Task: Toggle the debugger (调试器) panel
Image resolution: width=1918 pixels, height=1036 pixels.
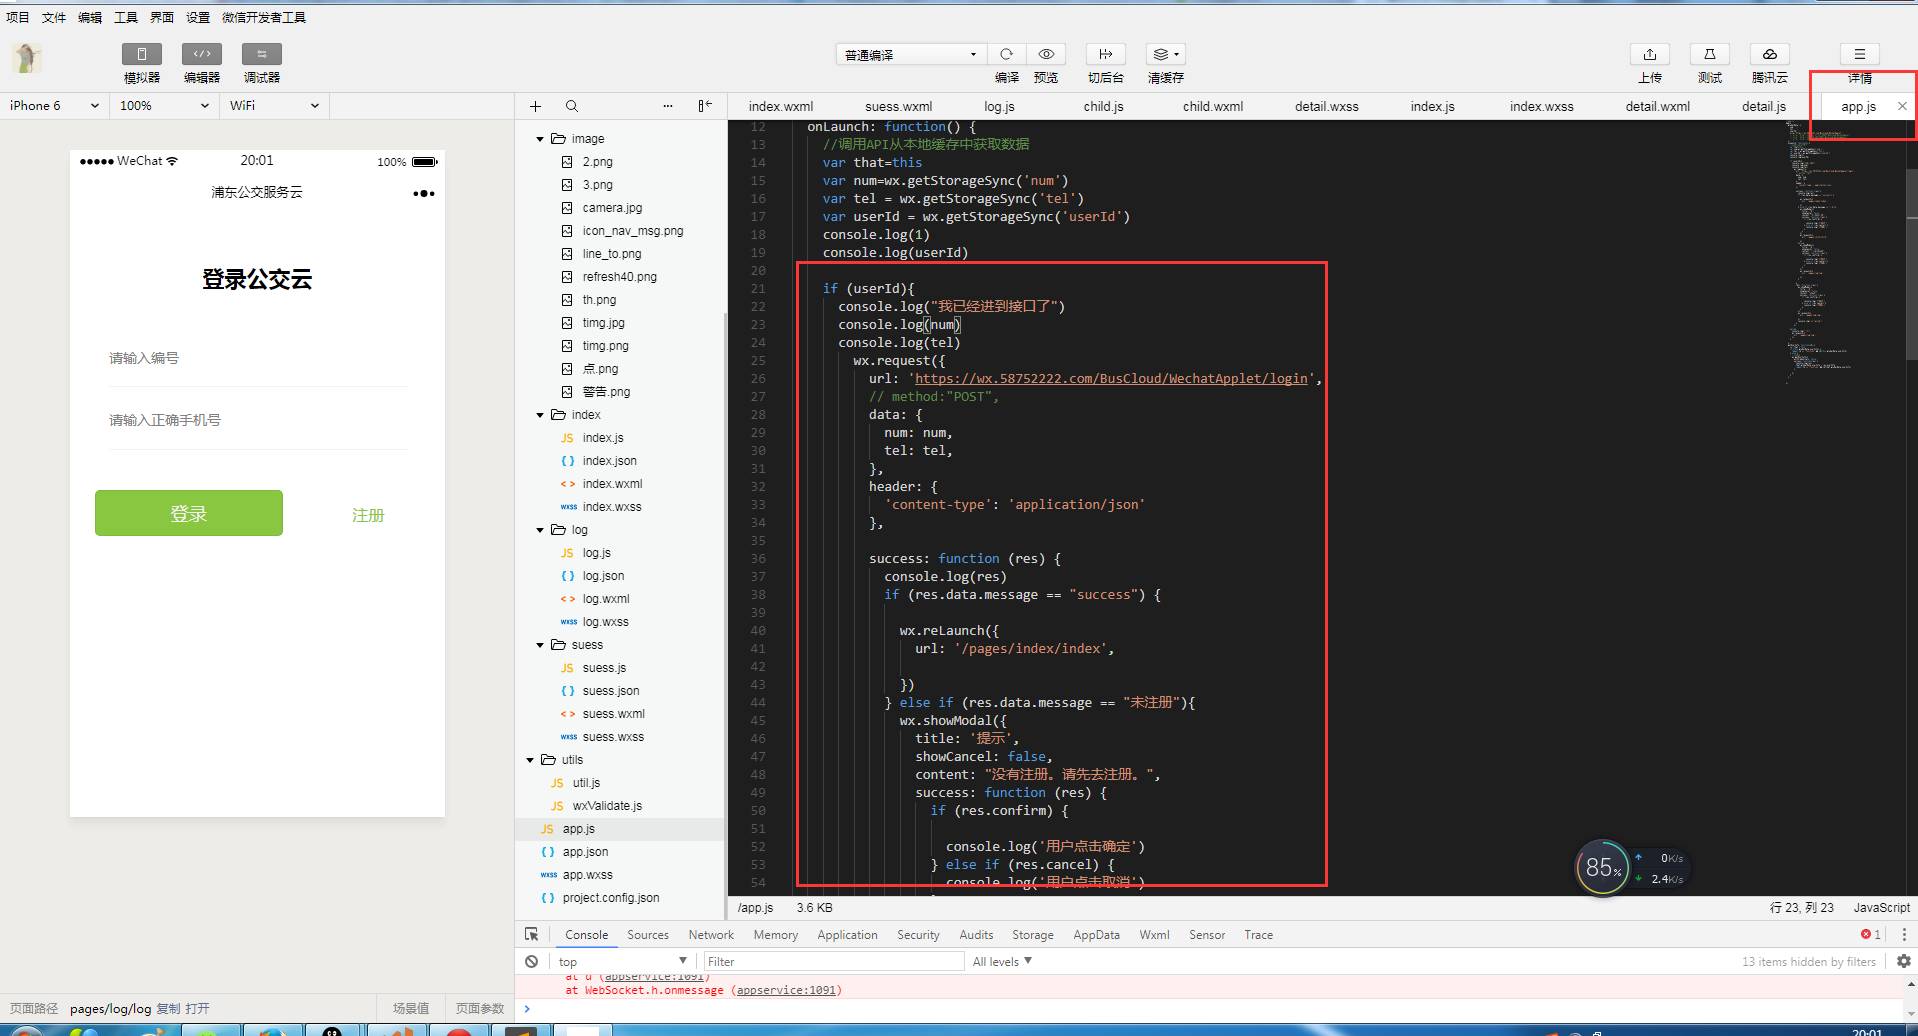Action: point(261,54)
